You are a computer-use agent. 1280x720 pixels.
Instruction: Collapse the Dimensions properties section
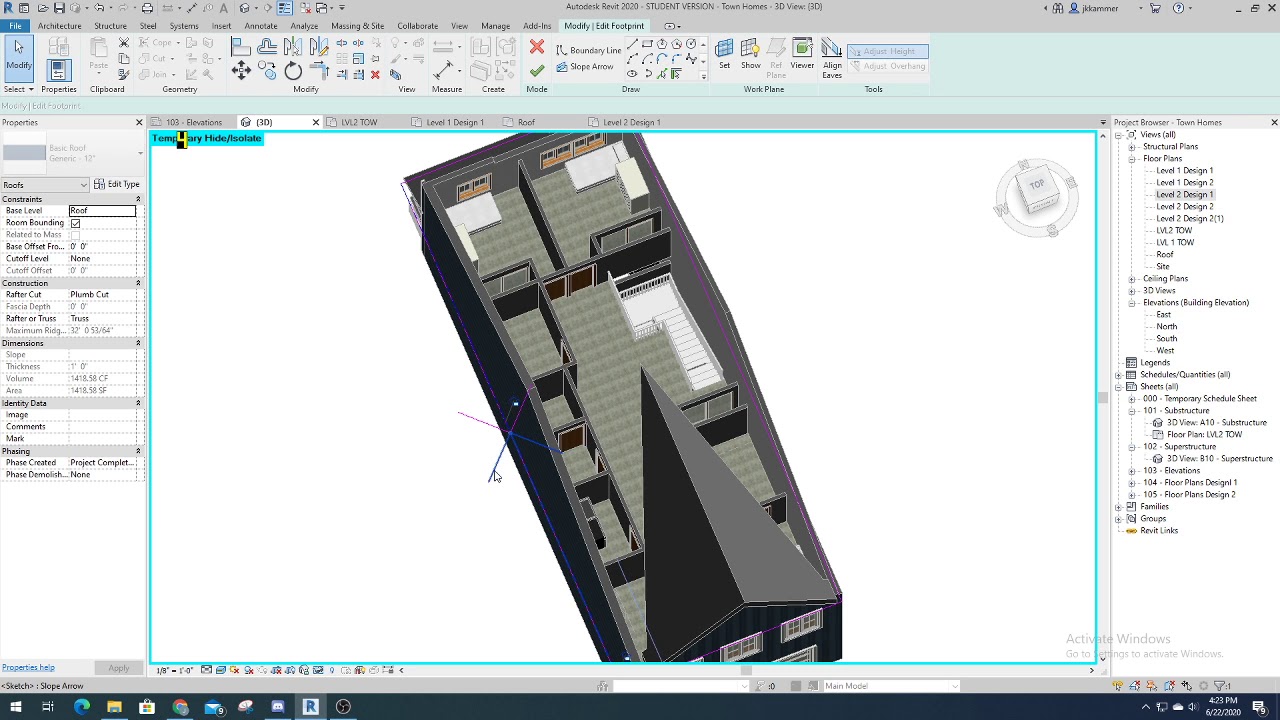(x=139, y=343)
